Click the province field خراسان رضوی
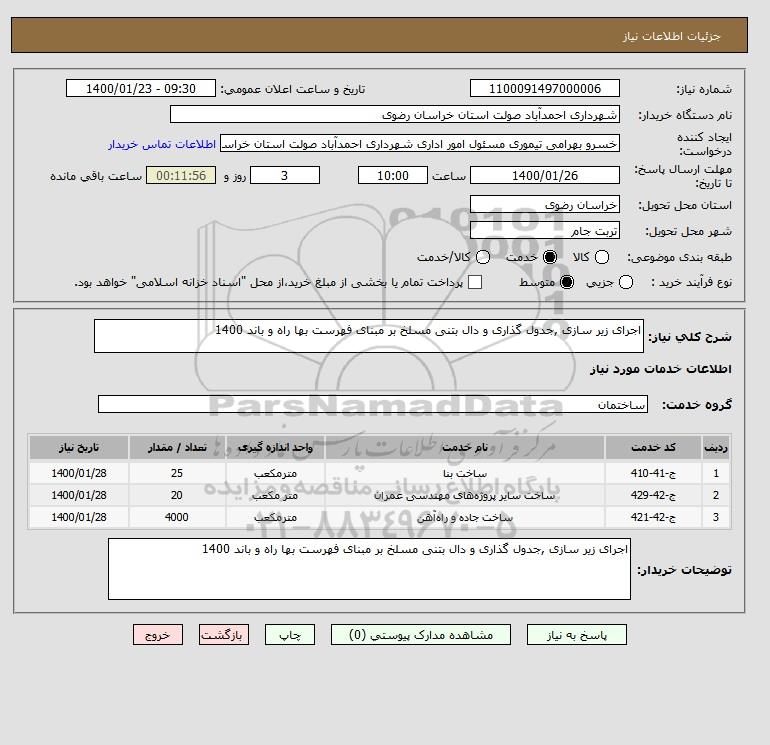This screenshot has width=770, height=745. pyautogui.click(x=545, y=204)
